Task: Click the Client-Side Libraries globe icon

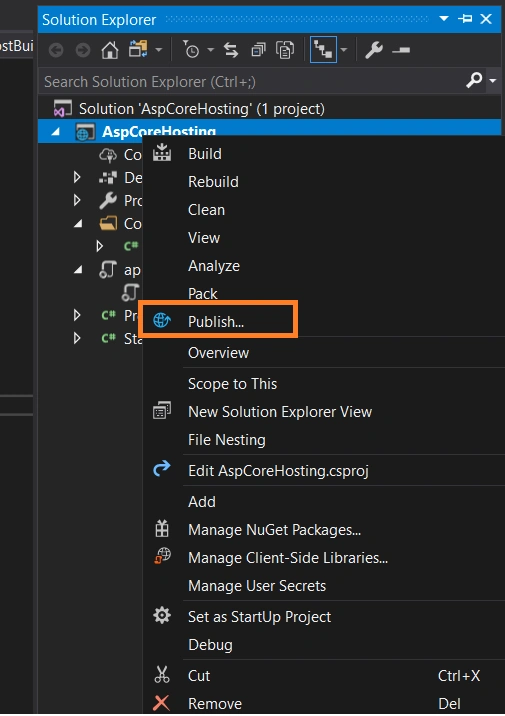Action: tap(162, 556)
